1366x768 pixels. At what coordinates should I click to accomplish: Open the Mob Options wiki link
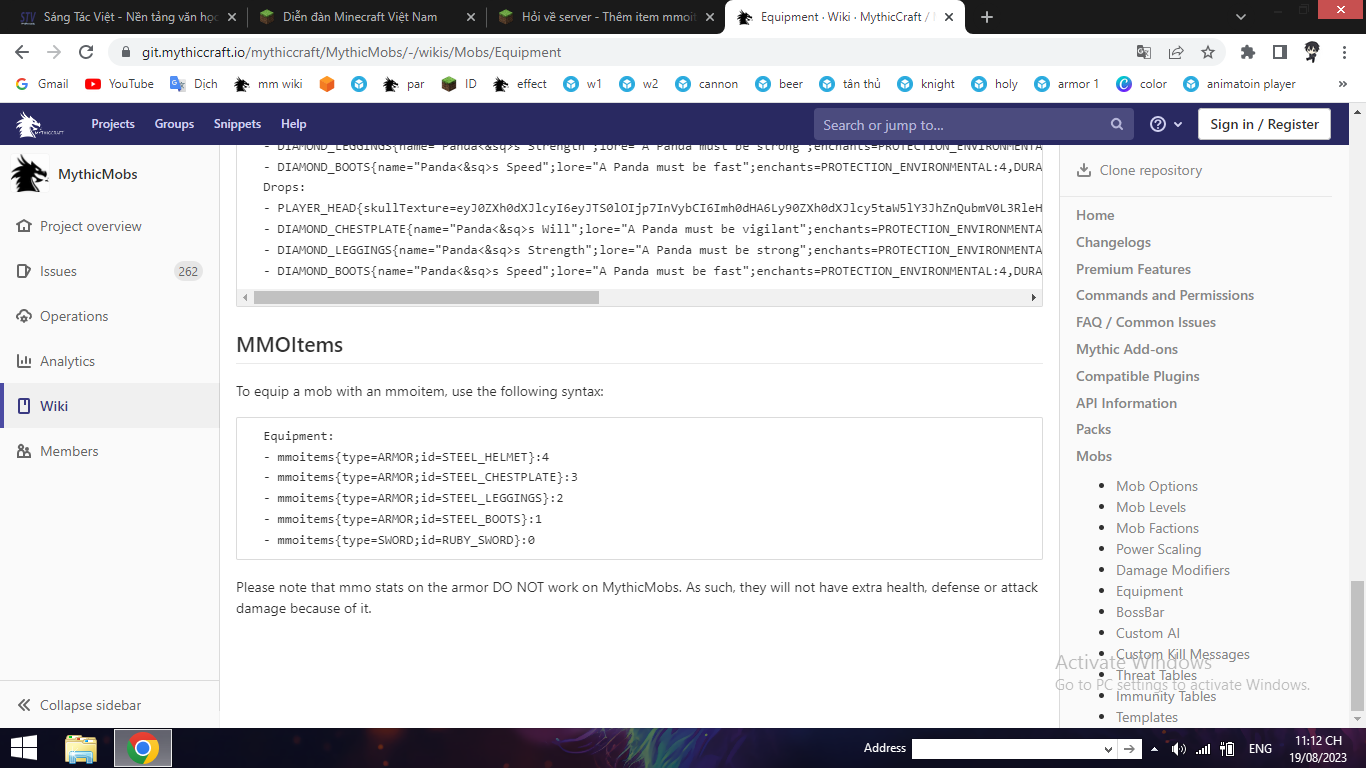coord(1157,486)
